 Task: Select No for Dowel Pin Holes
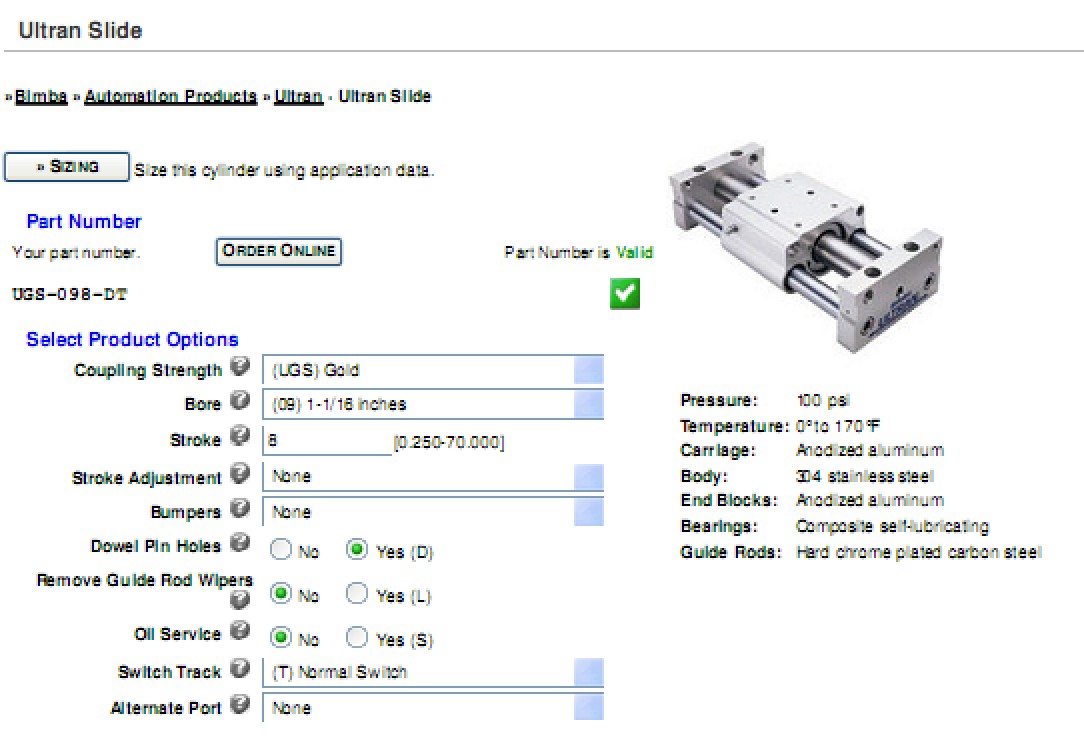281,550
